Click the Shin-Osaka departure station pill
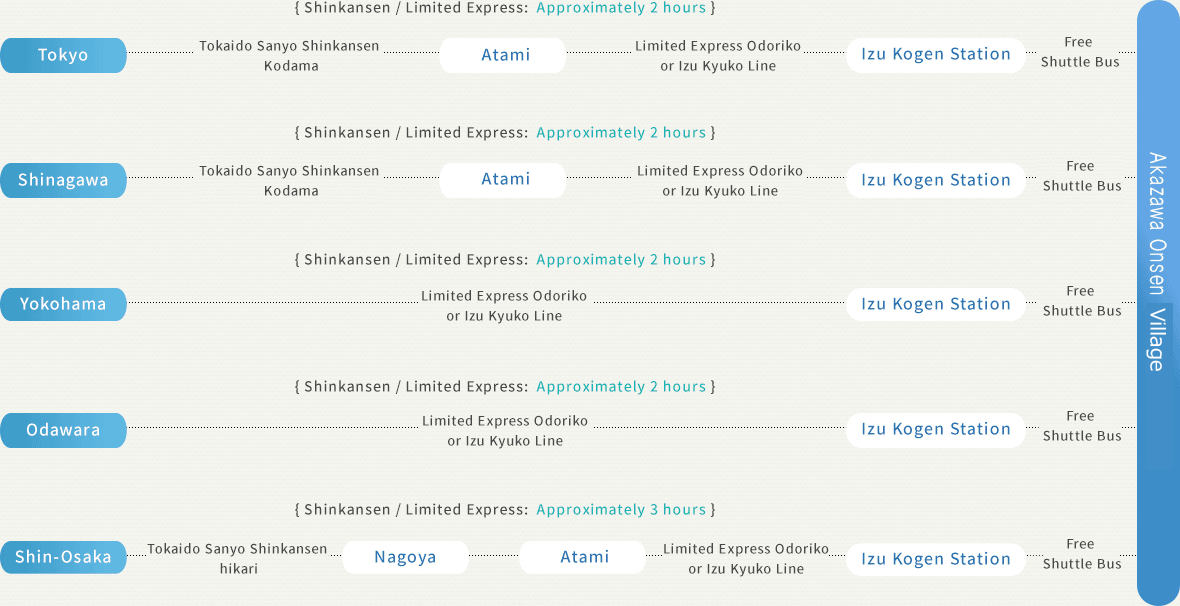The image size is (1180, 606). tap(63, 557)
